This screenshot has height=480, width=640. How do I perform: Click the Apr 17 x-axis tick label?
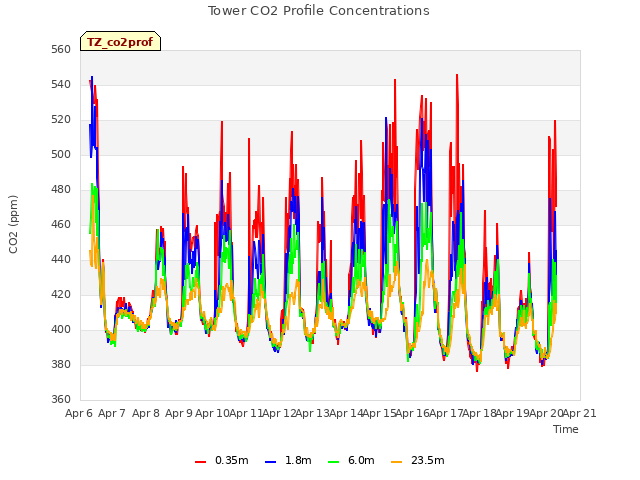click(x=446, y=413)
